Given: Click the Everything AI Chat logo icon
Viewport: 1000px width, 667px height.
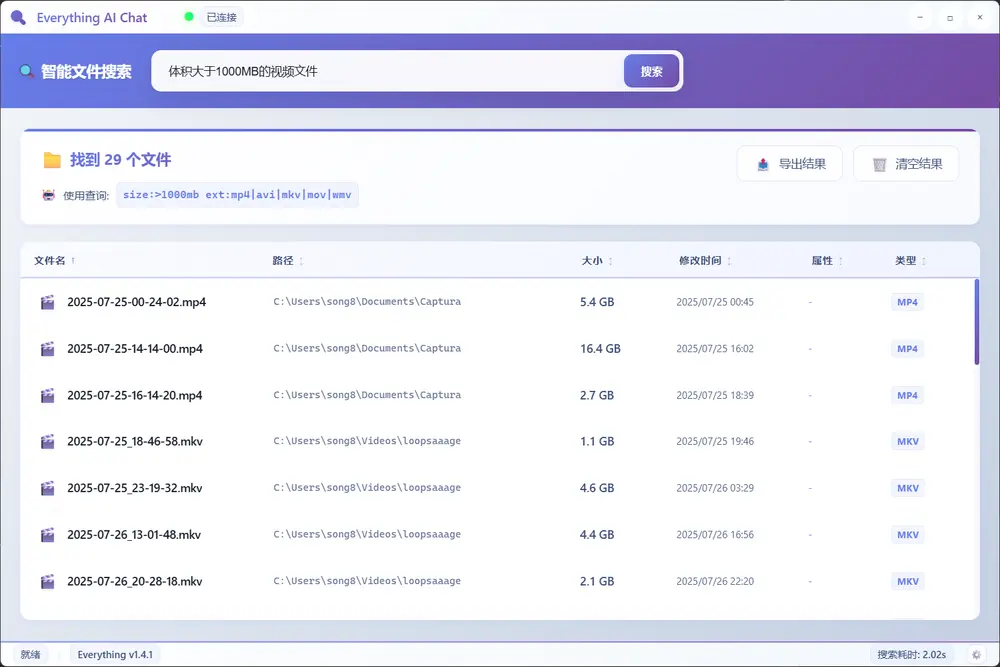Looking at the screenshot, I should click(x=18, y=18).
